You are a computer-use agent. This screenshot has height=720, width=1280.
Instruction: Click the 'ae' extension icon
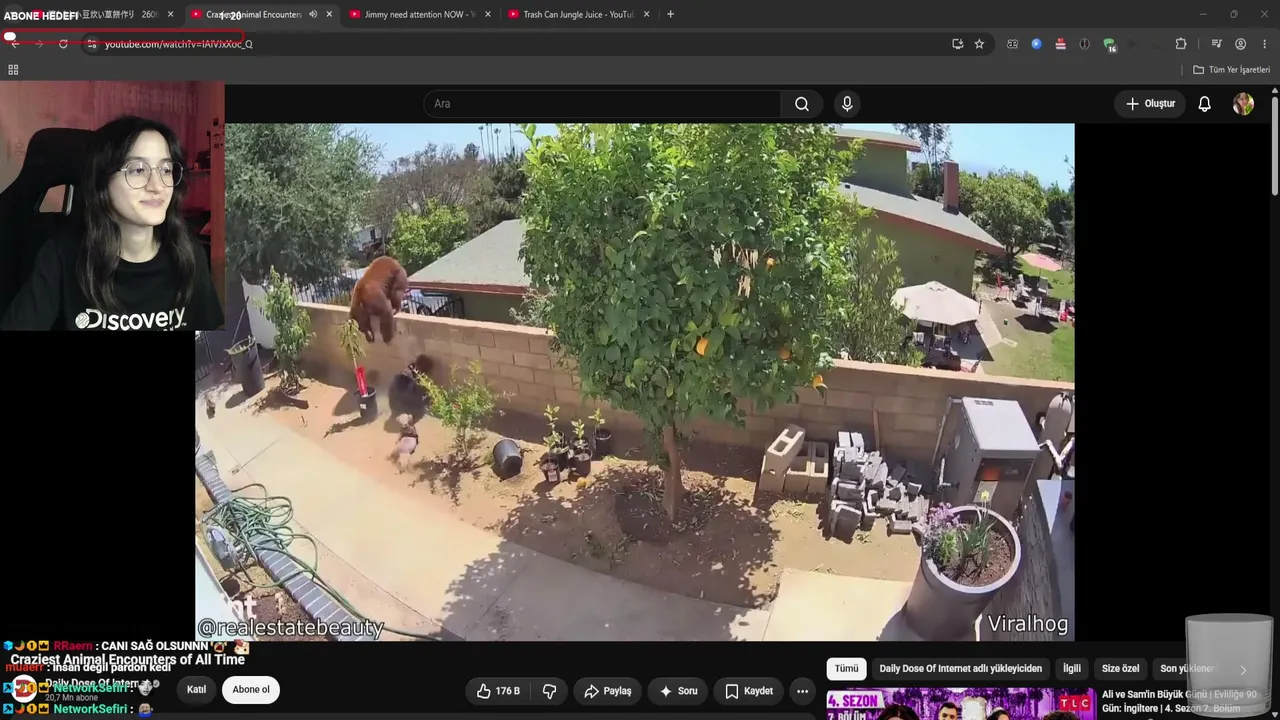pos(1012,44)
